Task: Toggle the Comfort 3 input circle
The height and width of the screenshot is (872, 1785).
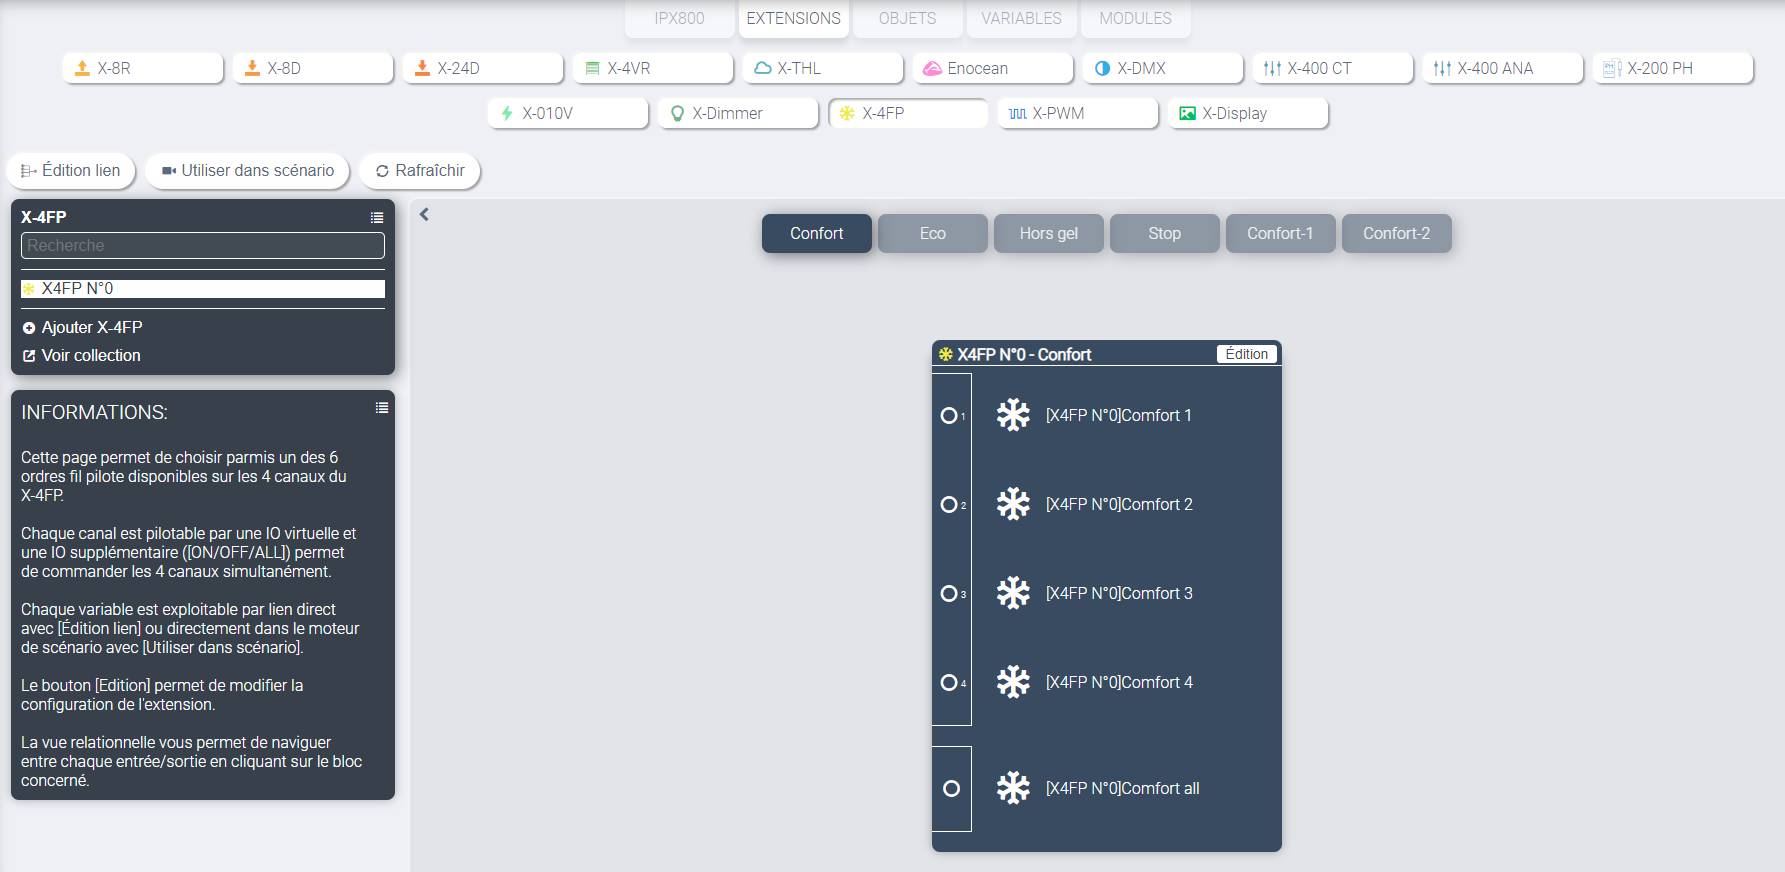Action: point(949,593)
